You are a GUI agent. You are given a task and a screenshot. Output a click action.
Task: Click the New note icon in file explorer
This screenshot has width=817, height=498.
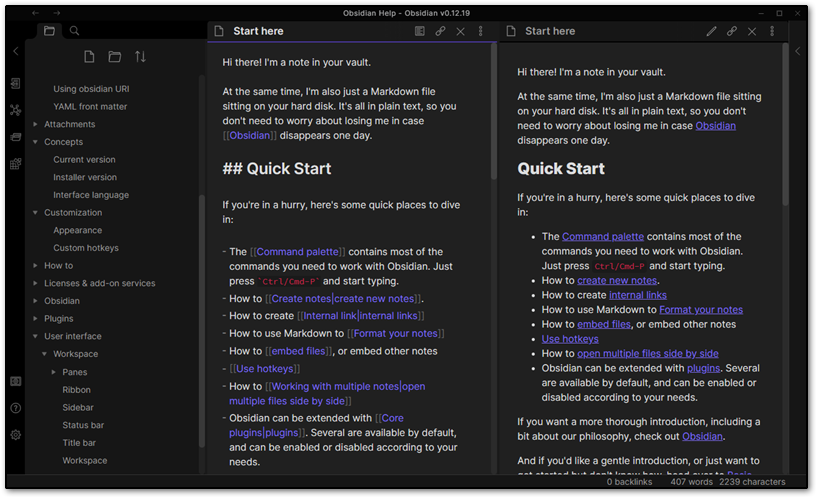pos(90,57)
